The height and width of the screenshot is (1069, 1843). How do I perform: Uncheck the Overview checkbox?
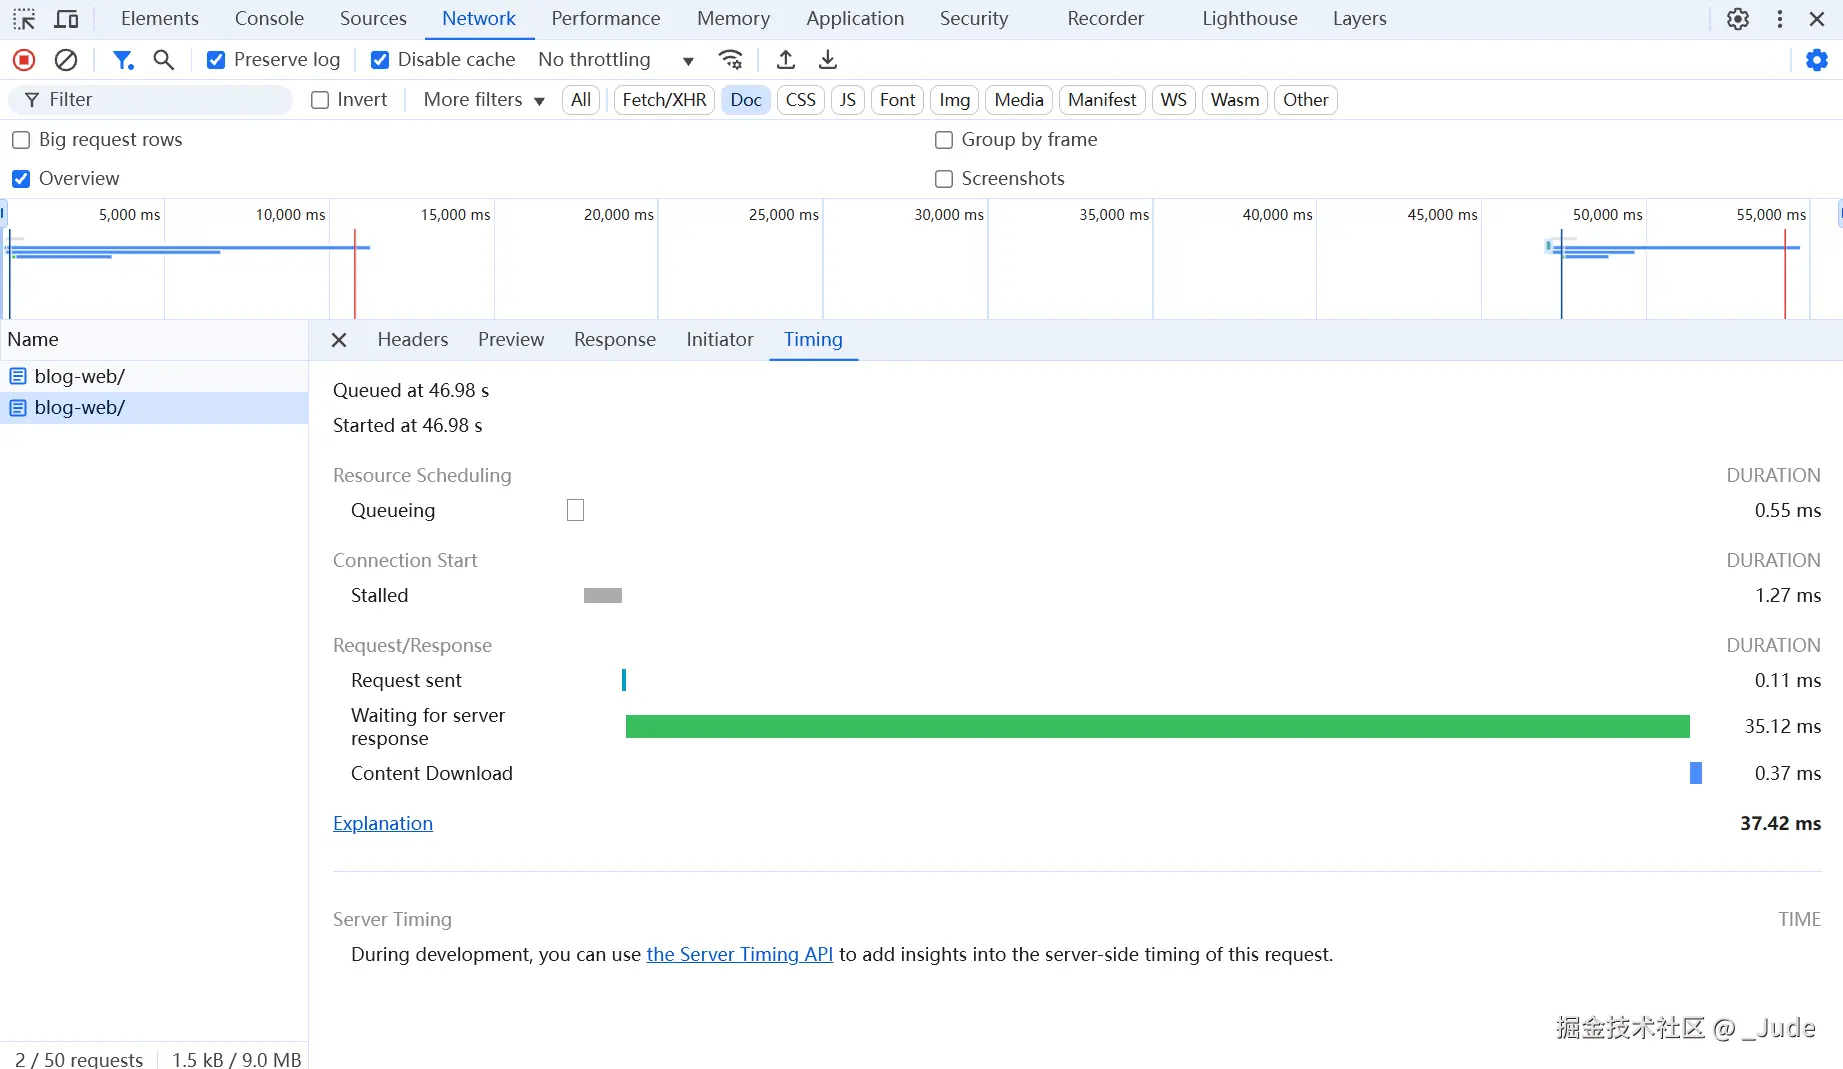pyautogui.click(x=21, y=179)
